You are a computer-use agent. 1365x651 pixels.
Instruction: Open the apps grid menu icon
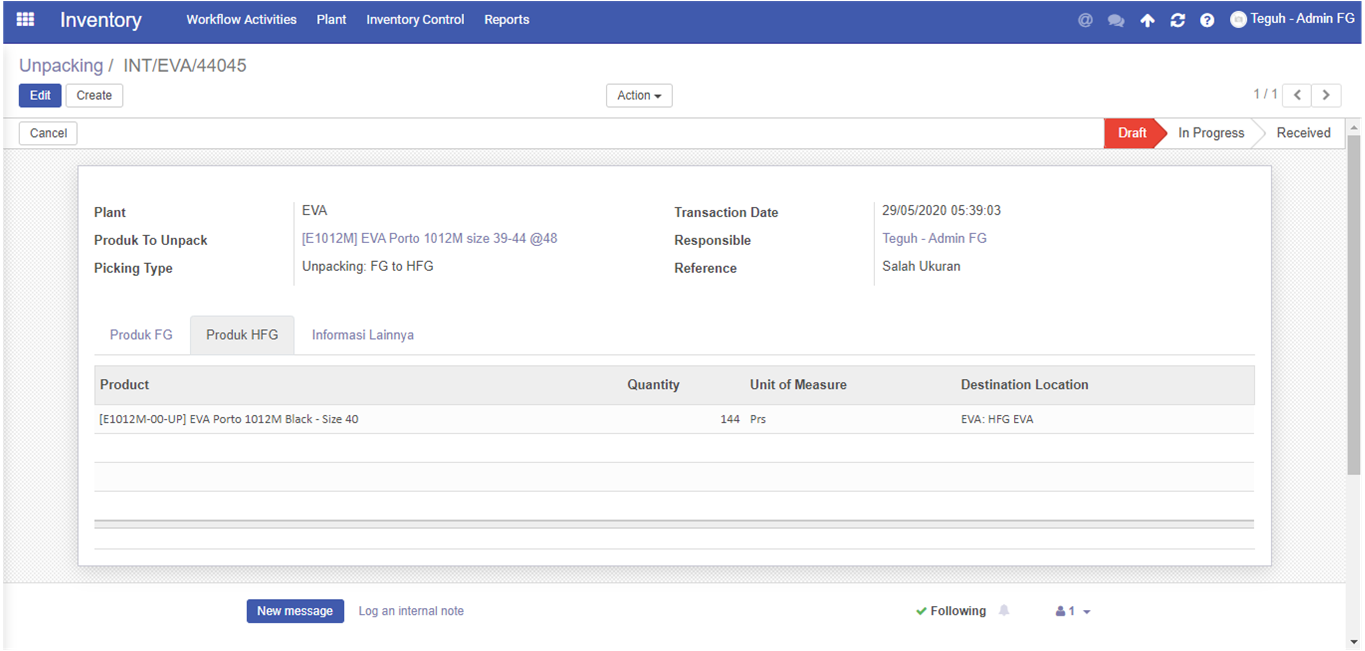point(26,20)
